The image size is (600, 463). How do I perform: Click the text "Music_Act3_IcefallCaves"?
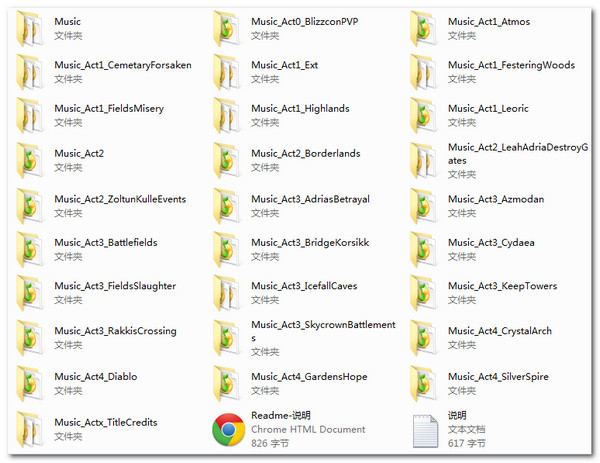(x=304, y=286)
